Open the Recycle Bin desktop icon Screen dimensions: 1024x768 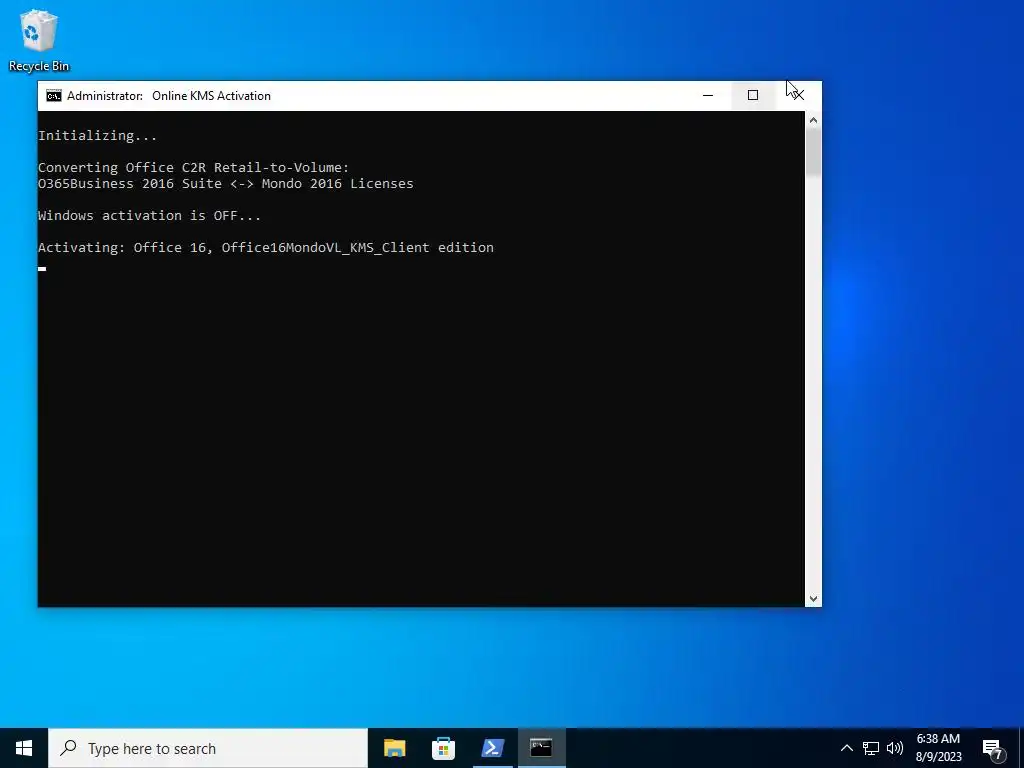point(39,40)
